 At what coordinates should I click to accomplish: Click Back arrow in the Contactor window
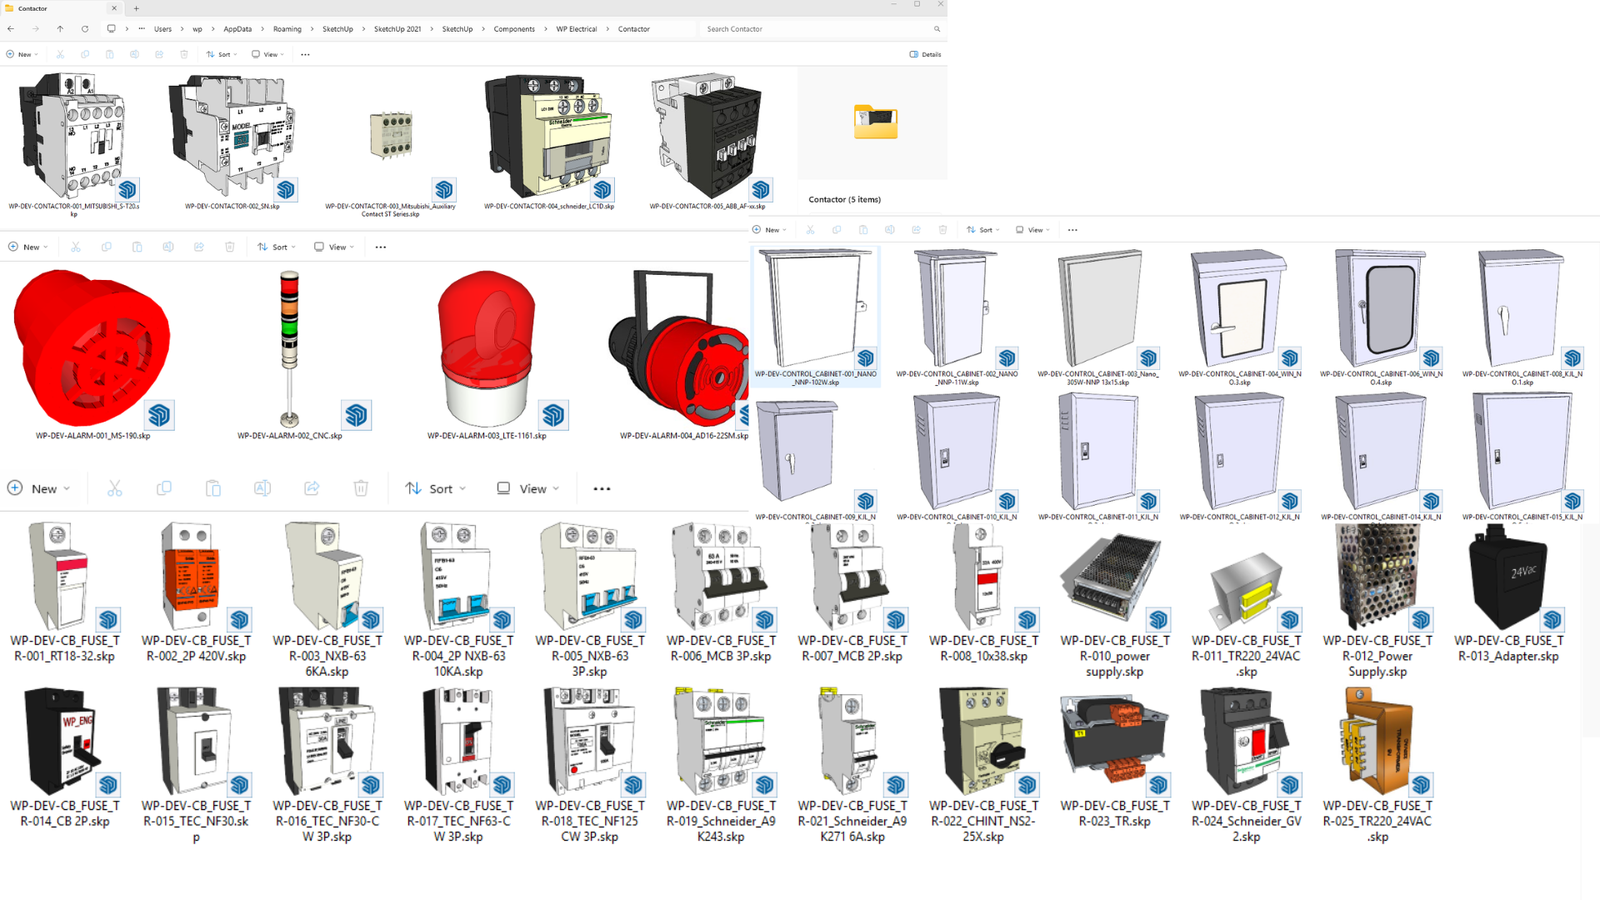11,29
